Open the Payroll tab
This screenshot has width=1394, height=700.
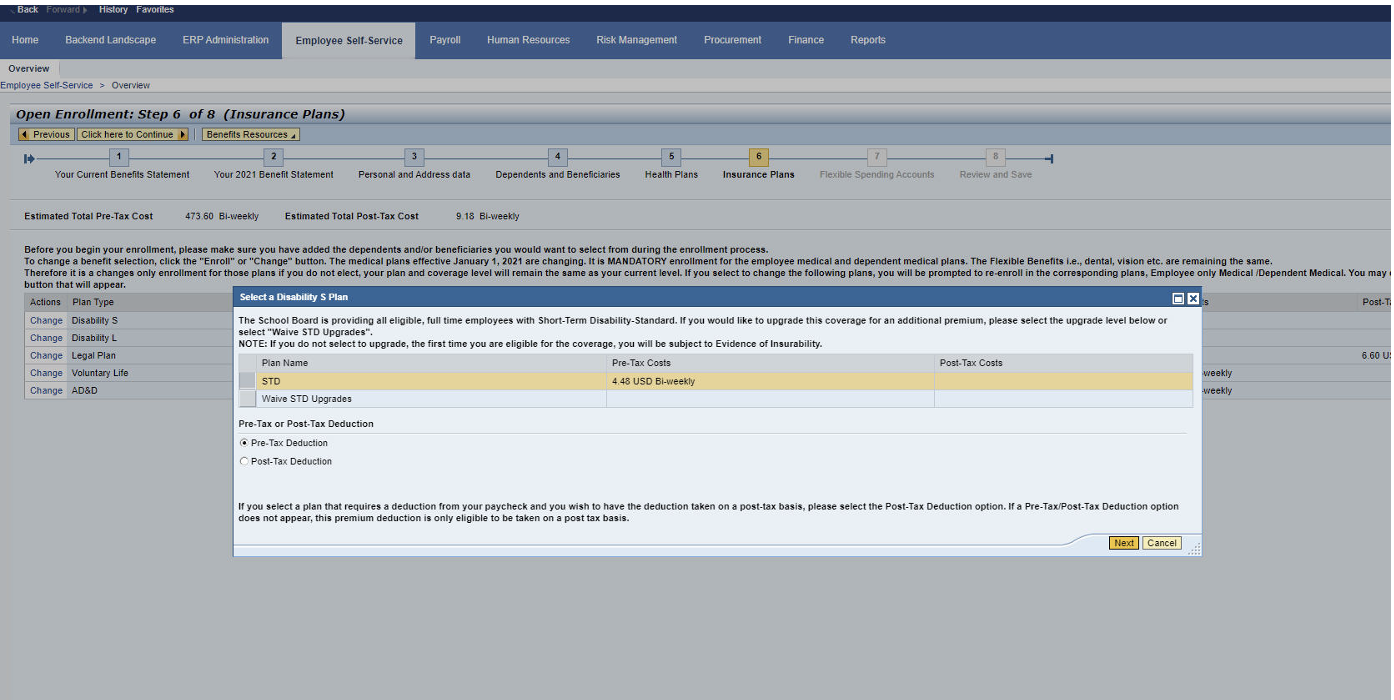point(445,40)
